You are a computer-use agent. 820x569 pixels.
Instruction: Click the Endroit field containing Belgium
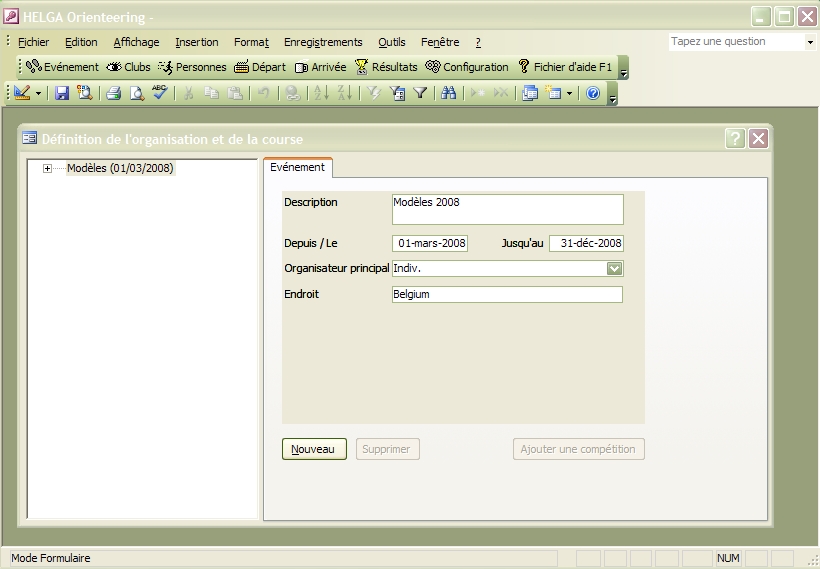tap(507, 294)
